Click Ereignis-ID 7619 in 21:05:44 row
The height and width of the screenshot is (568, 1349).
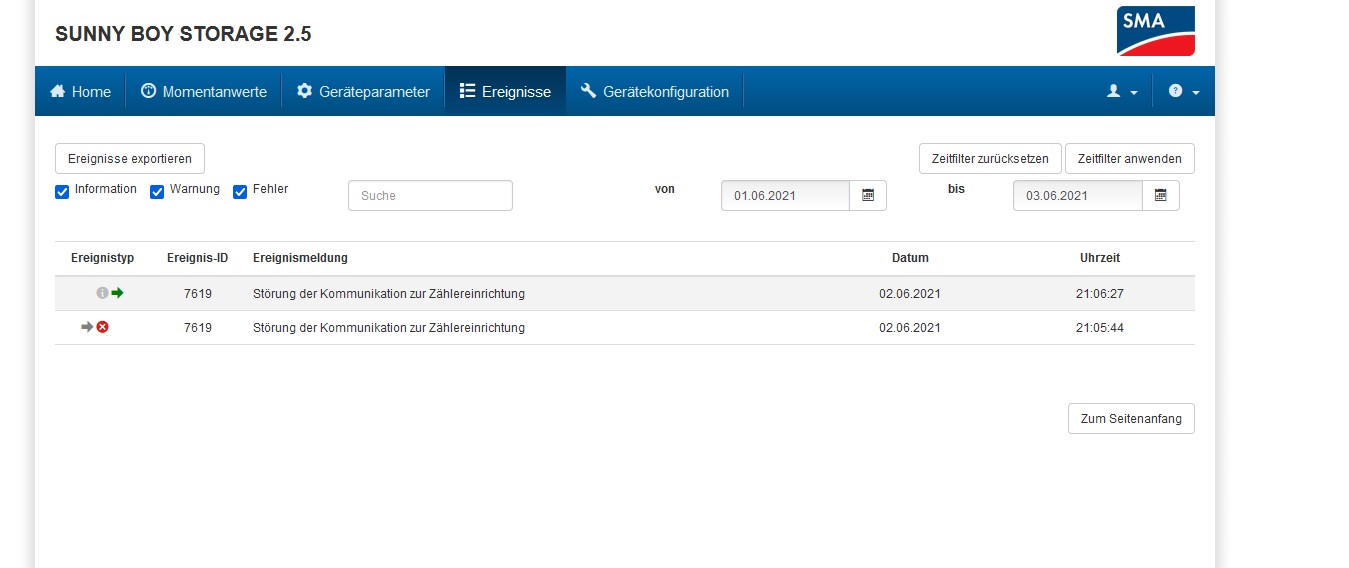pos(198,328)
